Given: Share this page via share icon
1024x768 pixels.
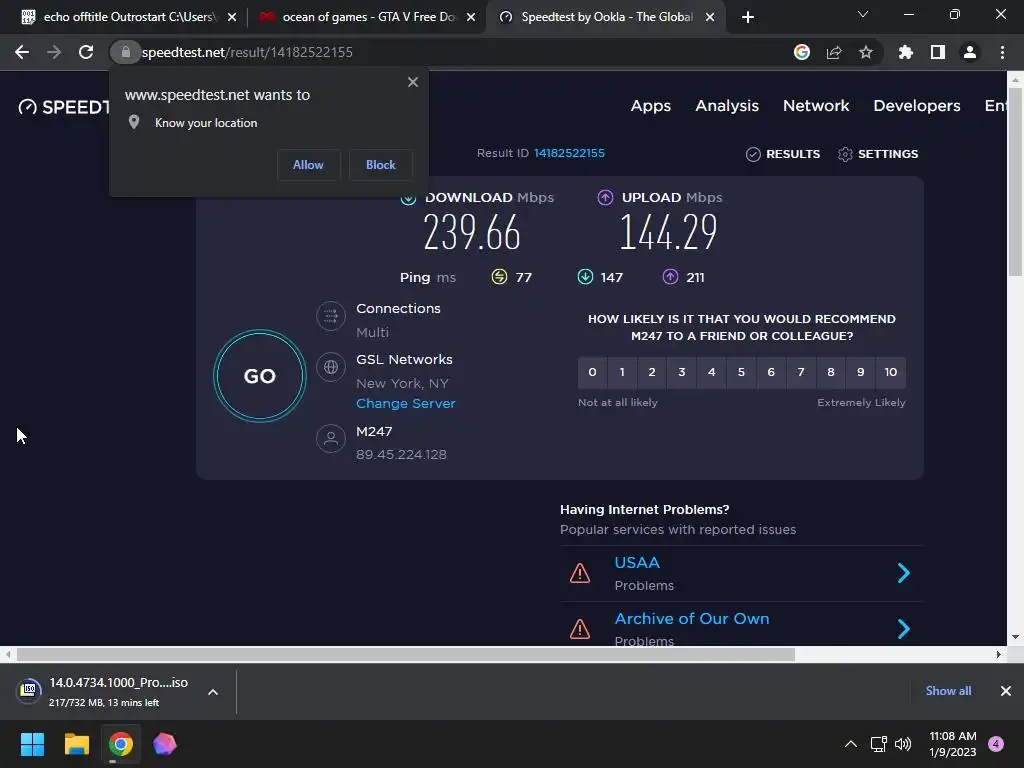Looking at the screenshot, I should (x=834, y=52).
